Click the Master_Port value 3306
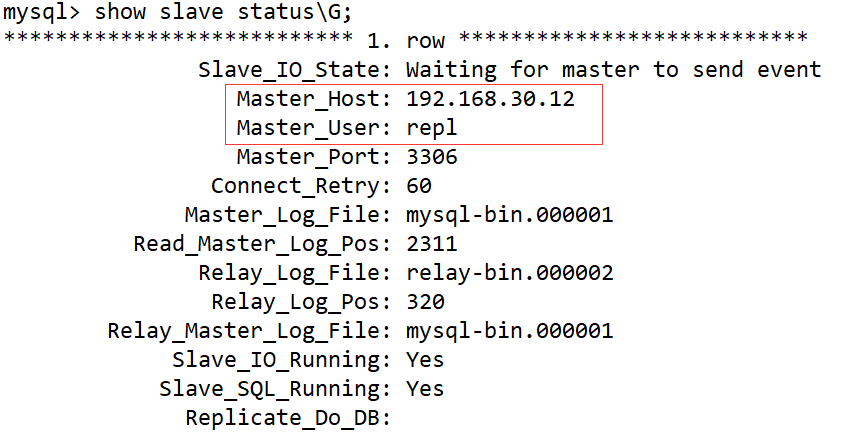This screenshot has height=434, width=862. (432, 157)
